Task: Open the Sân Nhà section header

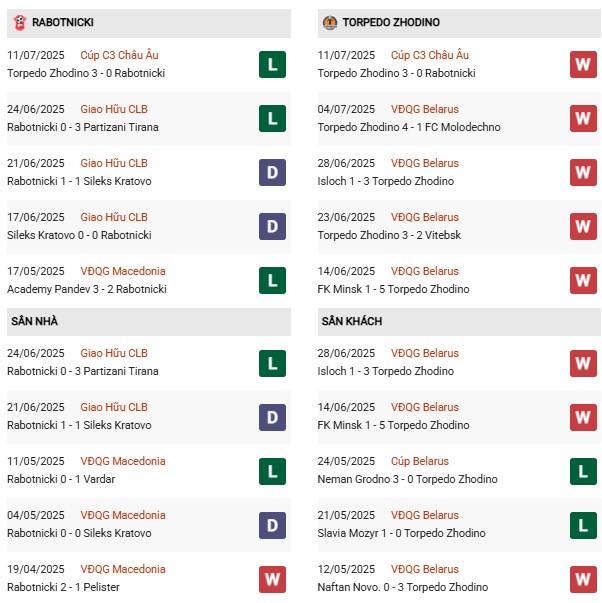Action: (35, 321)
